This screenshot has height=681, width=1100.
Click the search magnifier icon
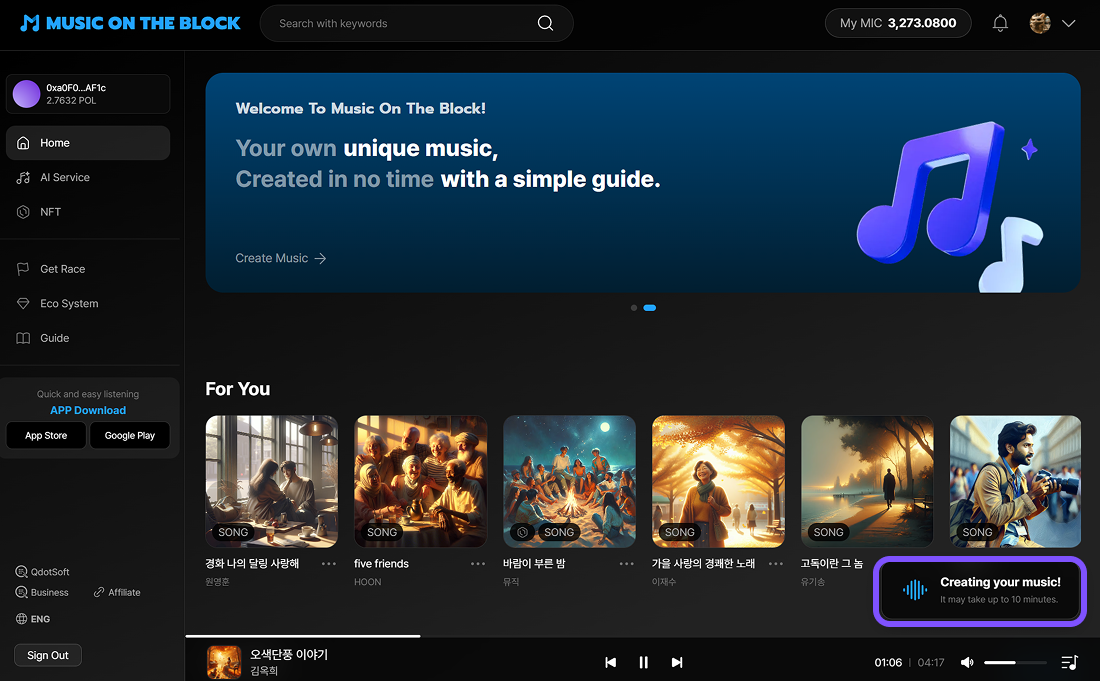545,24
